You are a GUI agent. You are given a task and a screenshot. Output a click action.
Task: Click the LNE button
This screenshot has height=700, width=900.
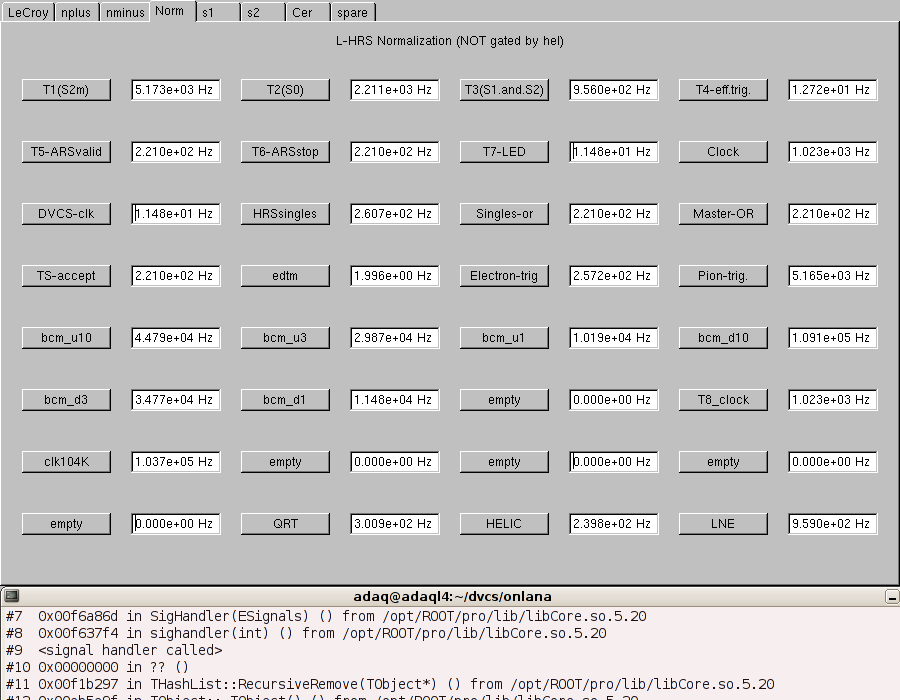click(x=723, y=524)
